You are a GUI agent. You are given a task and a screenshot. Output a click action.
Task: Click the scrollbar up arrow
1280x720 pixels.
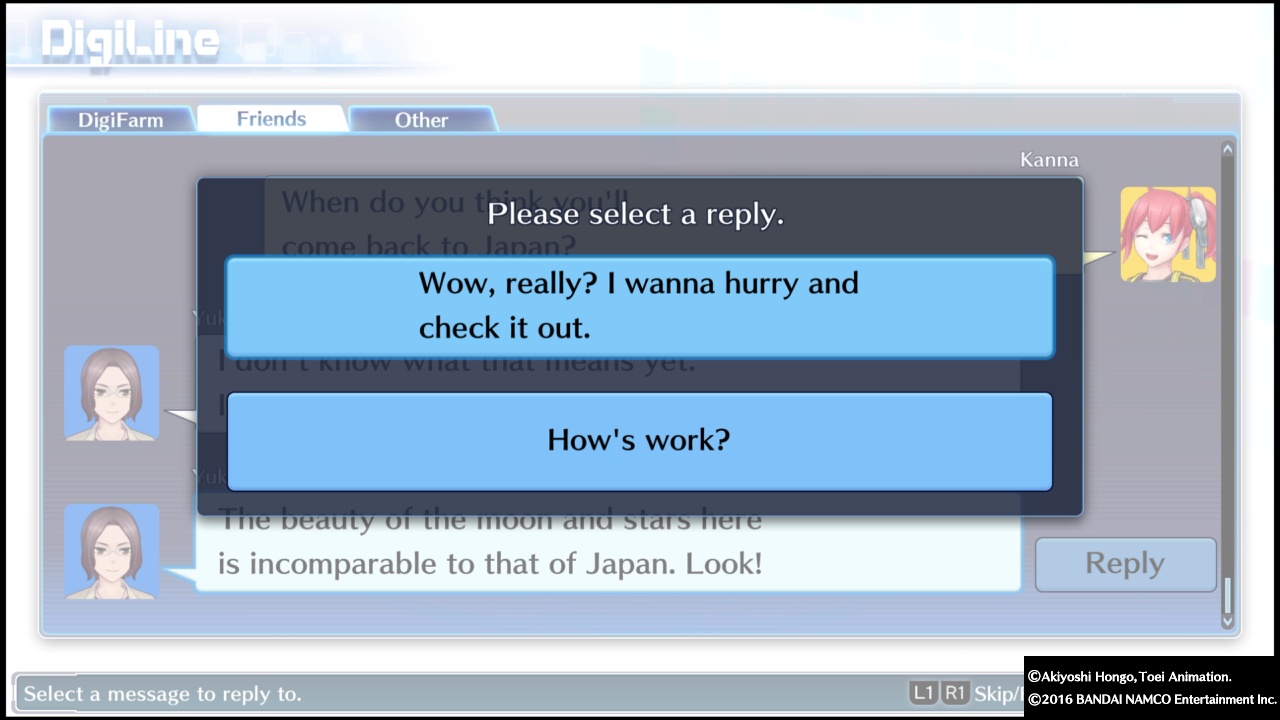(1228, 149)
